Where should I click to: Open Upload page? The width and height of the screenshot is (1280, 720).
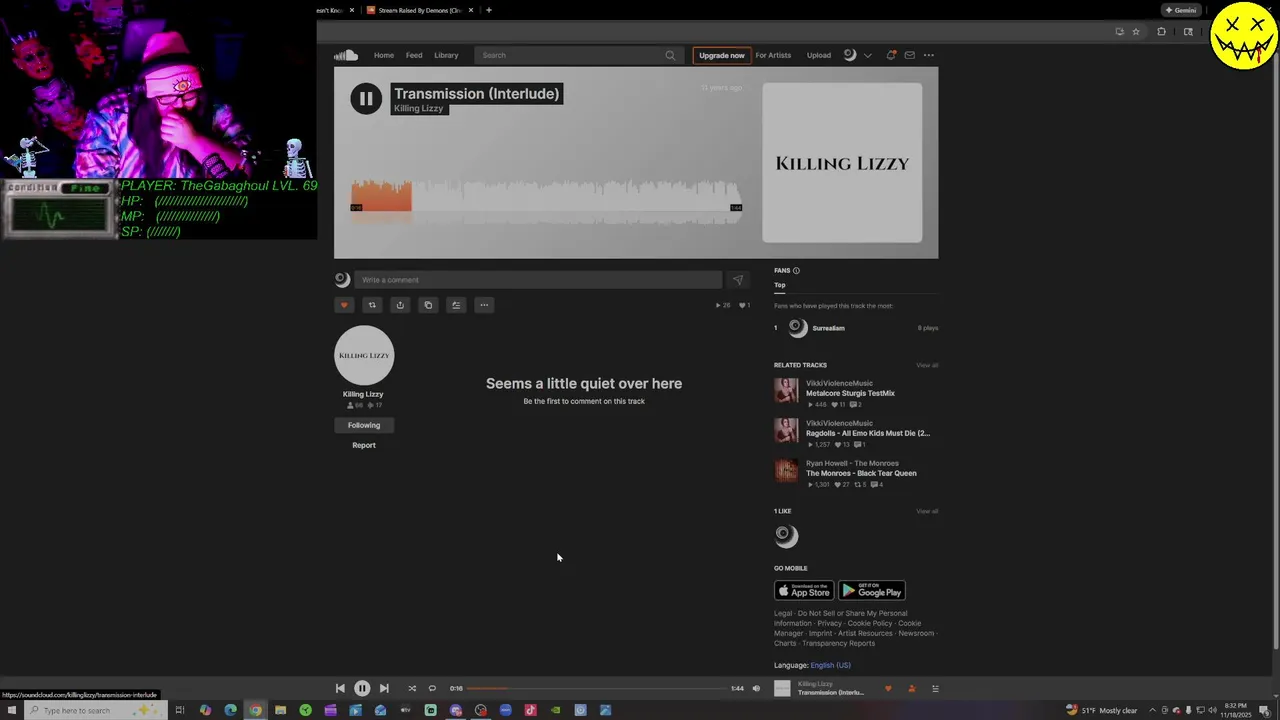(819, 55)
